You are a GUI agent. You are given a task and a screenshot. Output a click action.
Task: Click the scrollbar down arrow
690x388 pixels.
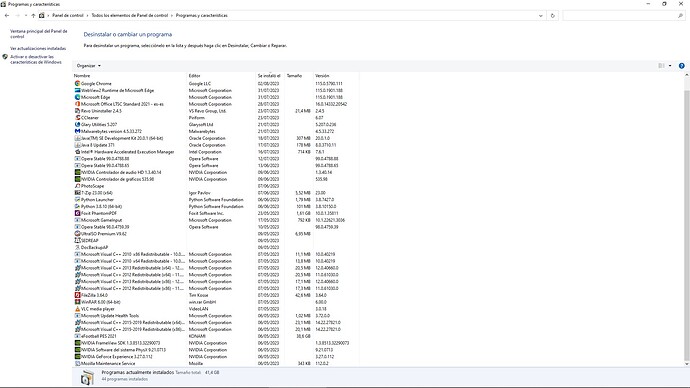tap(686, 364)
